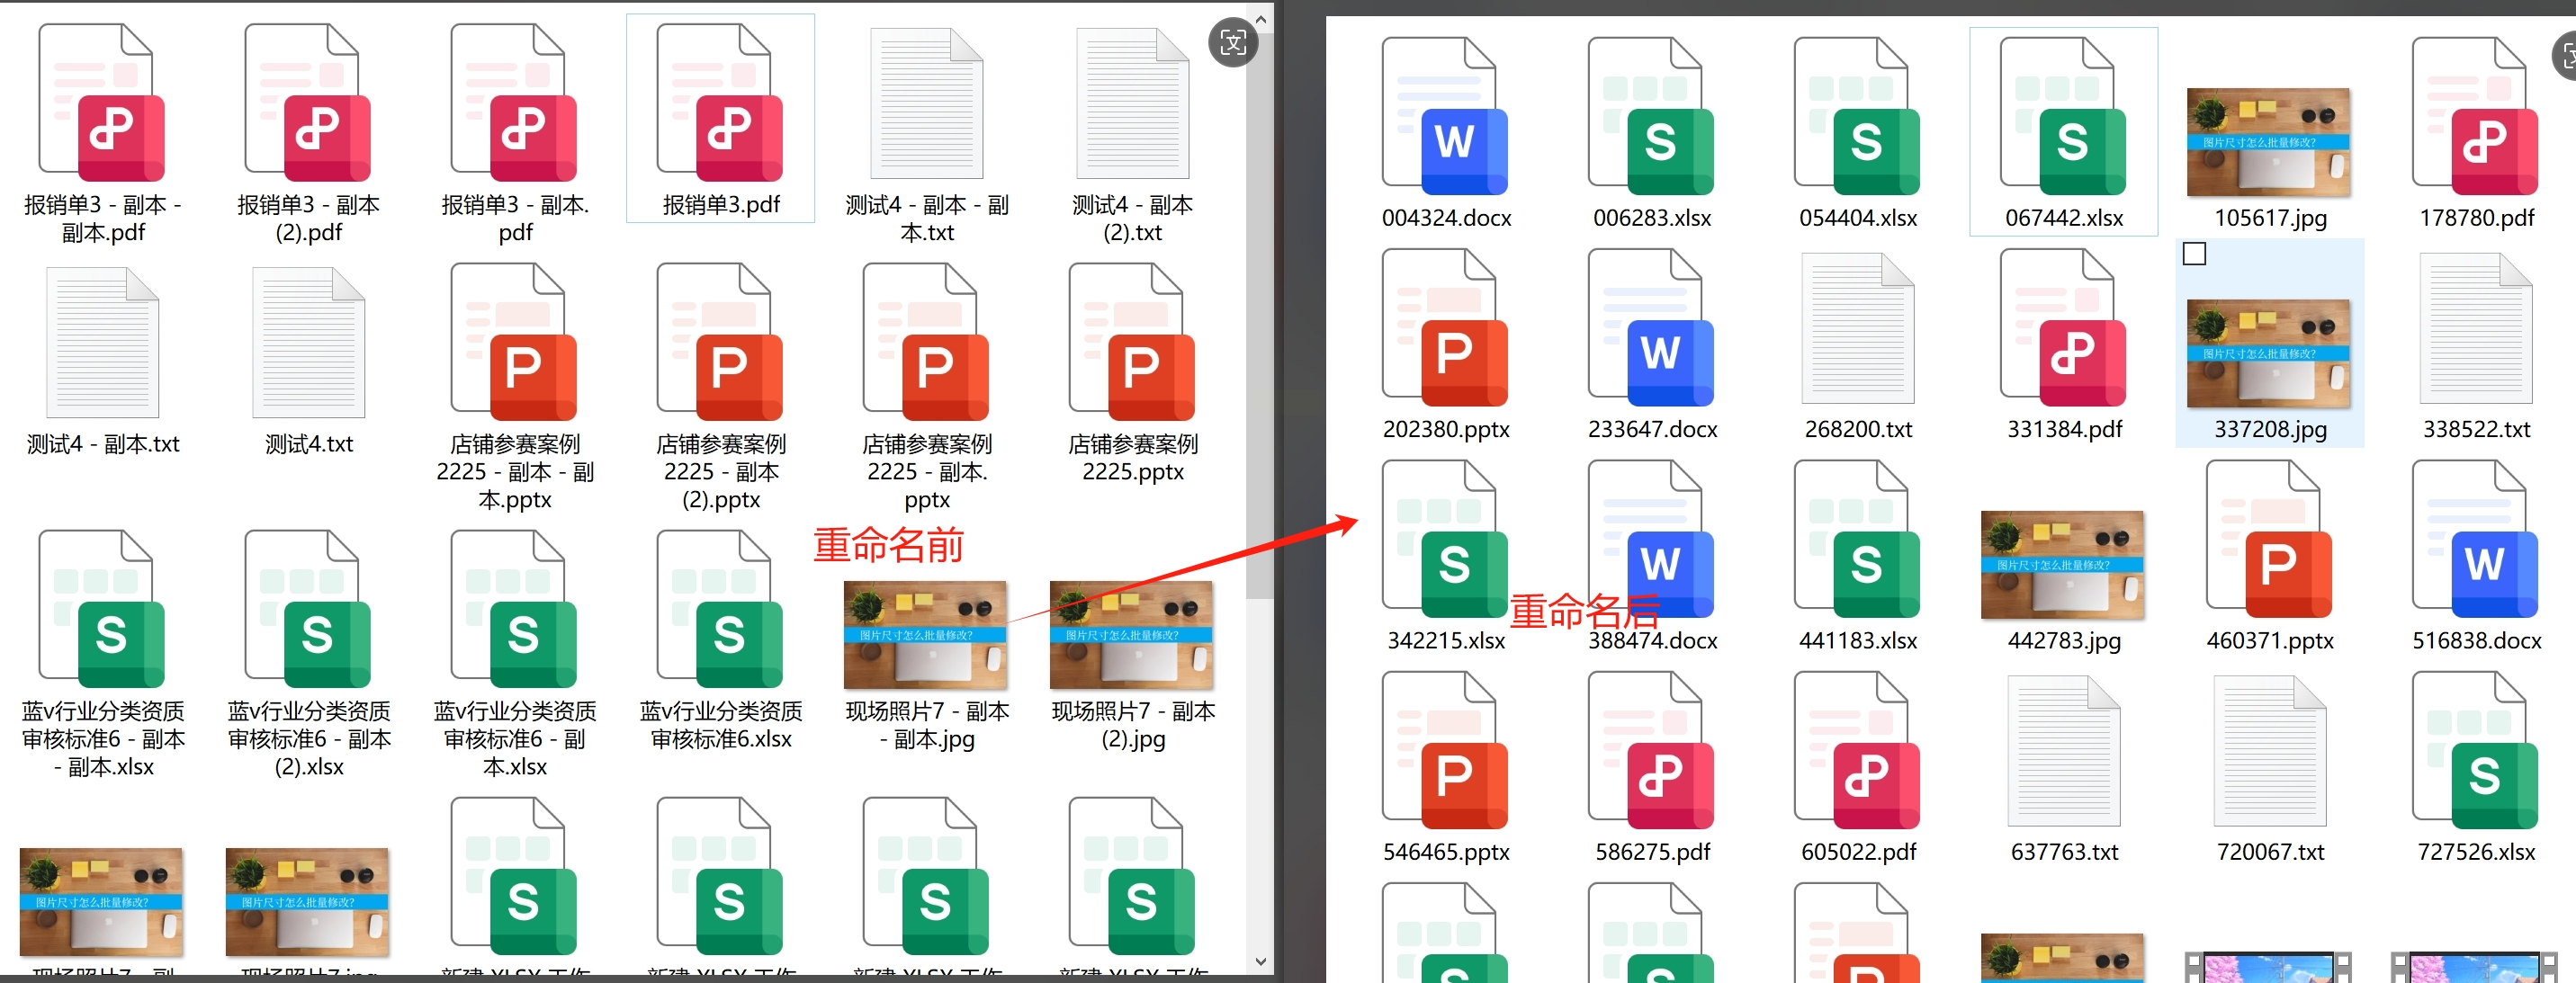The image size is (2576, 983).
Task: Select 测试4.txt file icon
Action: (x=308, y=342)
